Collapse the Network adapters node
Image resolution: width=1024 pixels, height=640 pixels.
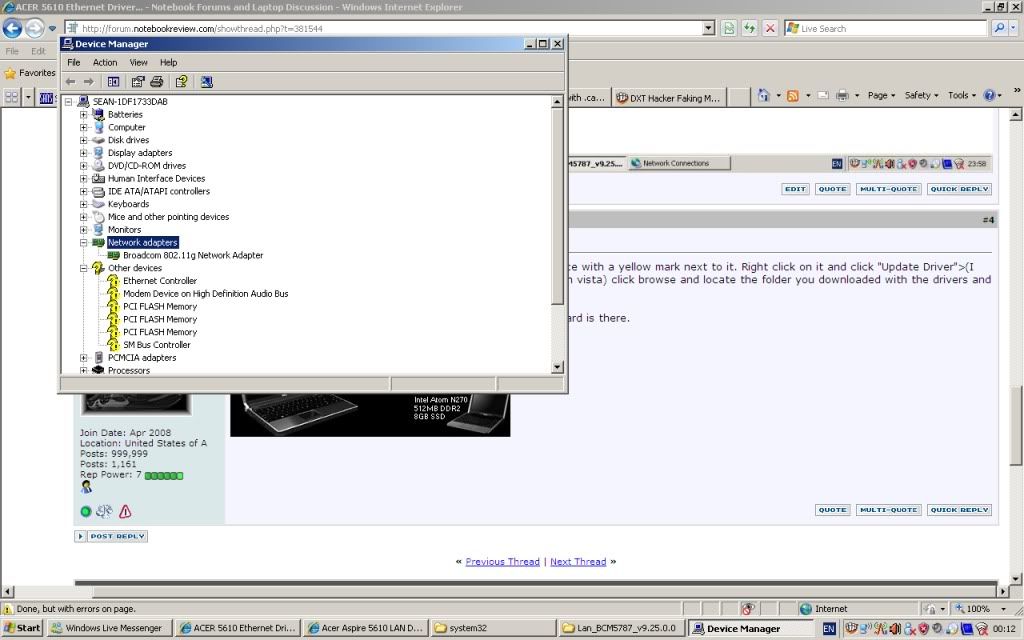click(x=84, y=242)
